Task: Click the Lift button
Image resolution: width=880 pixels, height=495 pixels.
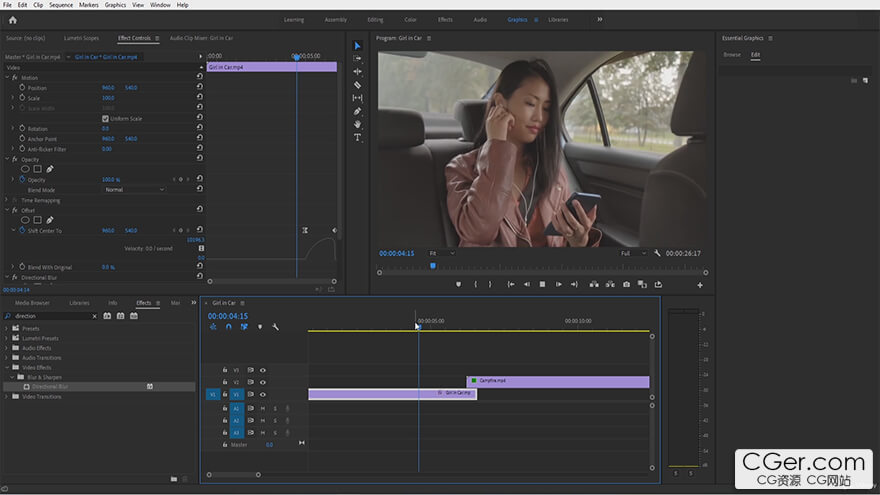Action: 594,285
